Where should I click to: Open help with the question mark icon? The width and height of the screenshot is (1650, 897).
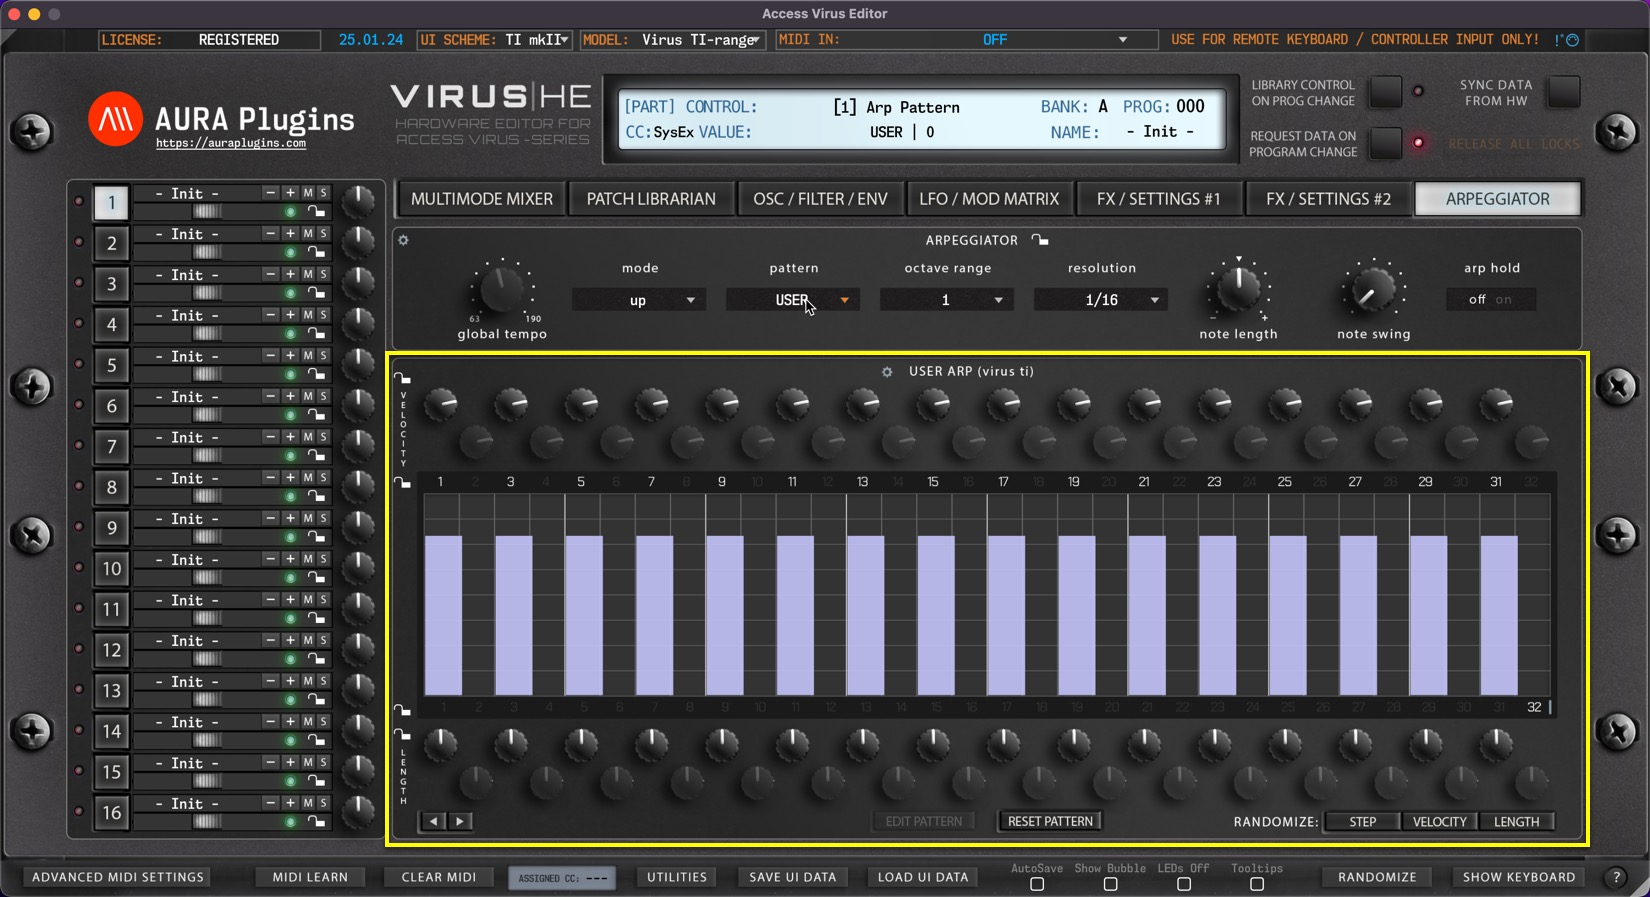click(1616, 877)
